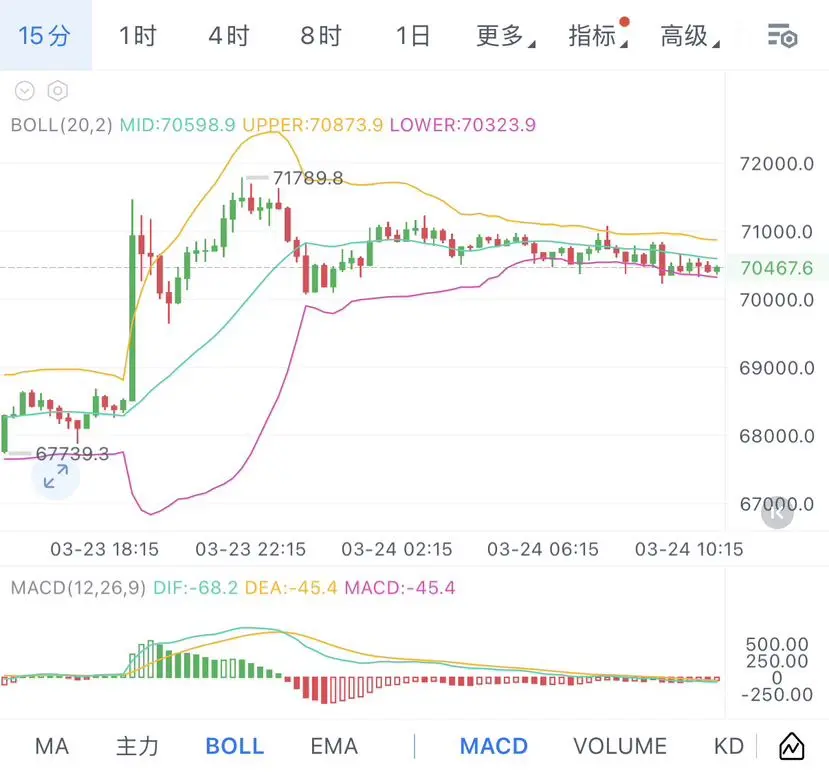829x773 pixels.
Task: Tap the MID:70598.9 value
Action: pos(177,125)
